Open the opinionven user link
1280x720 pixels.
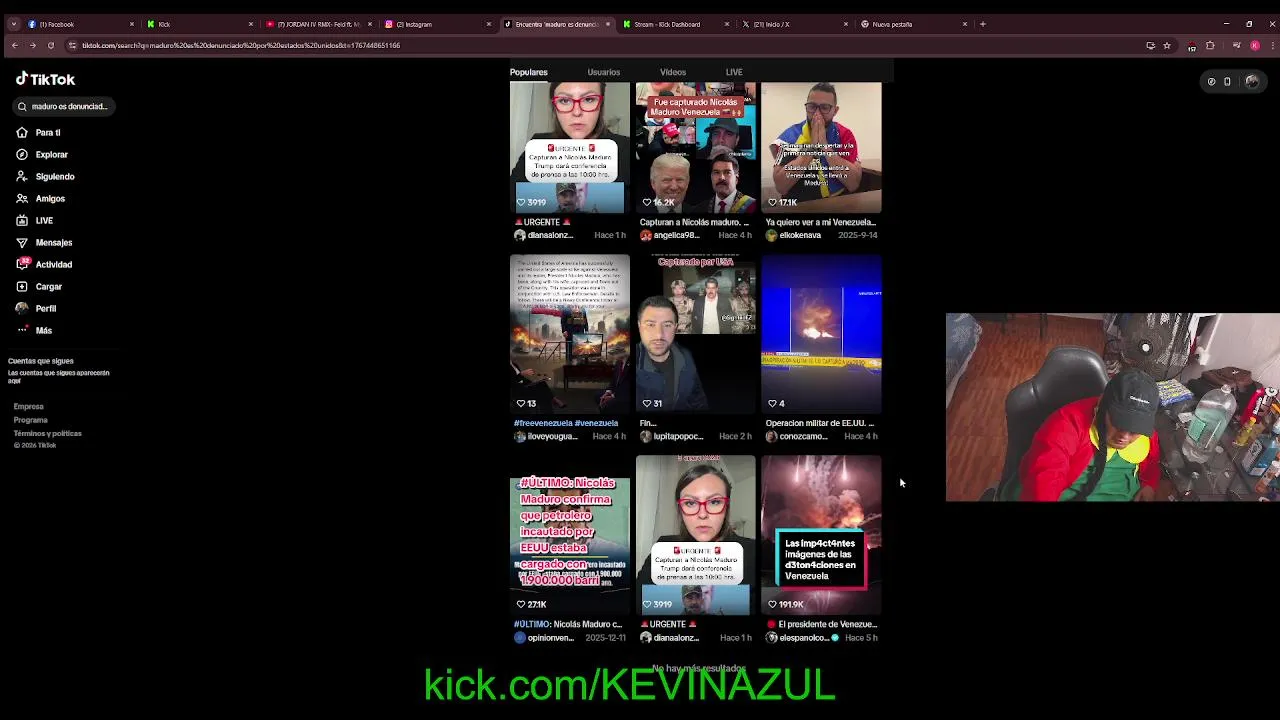point(551,637)
